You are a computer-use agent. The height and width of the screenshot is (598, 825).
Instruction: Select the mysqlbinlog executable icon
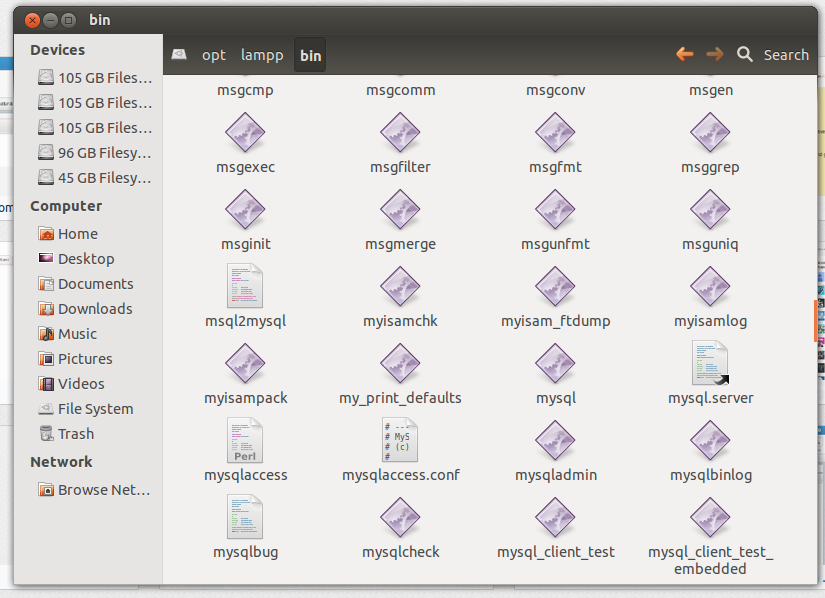coord(710,440)
